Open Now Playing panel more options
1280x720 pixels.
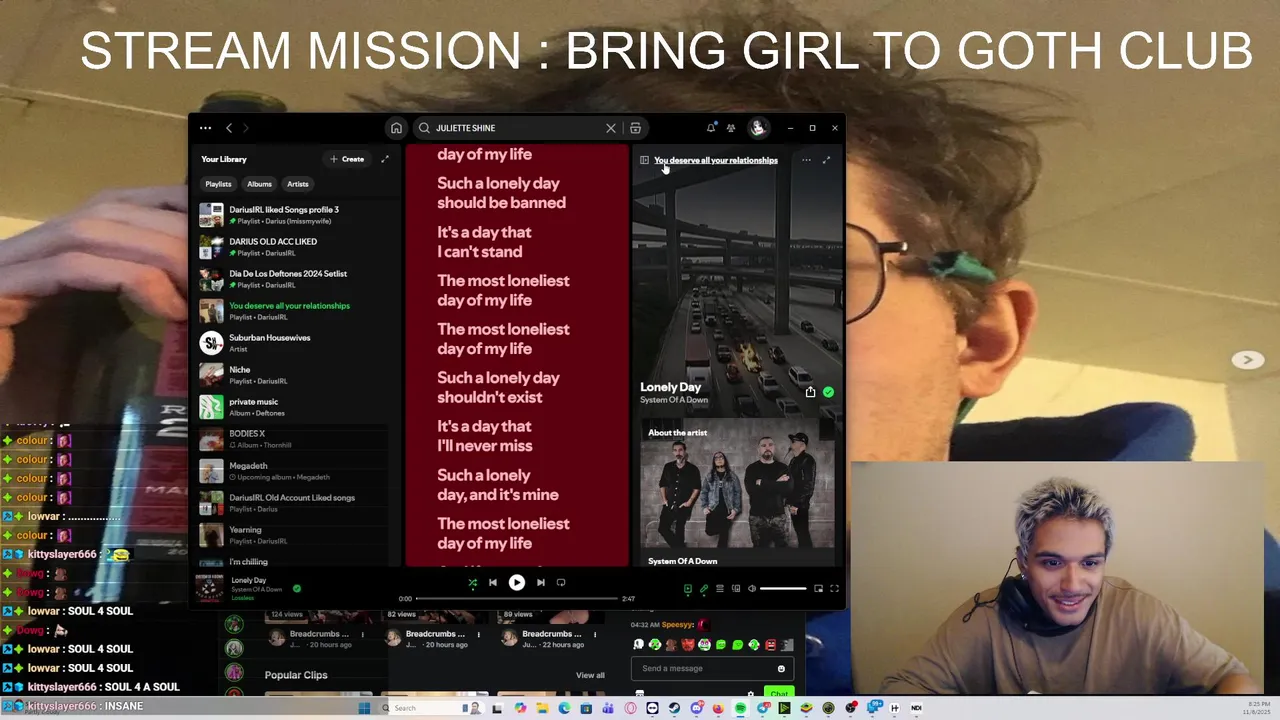[x=806, y=160]
